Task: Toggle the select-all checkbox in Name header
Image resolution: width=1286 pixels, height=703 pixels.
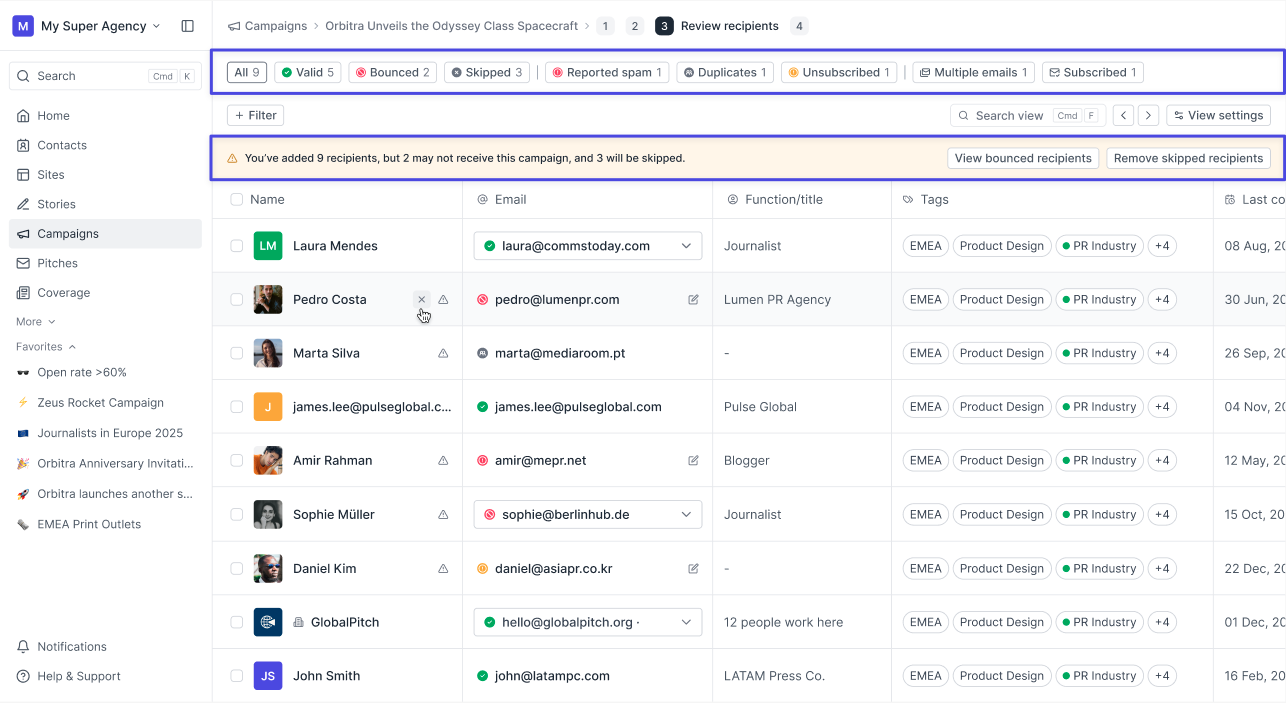Action: (x=236, y=200)
